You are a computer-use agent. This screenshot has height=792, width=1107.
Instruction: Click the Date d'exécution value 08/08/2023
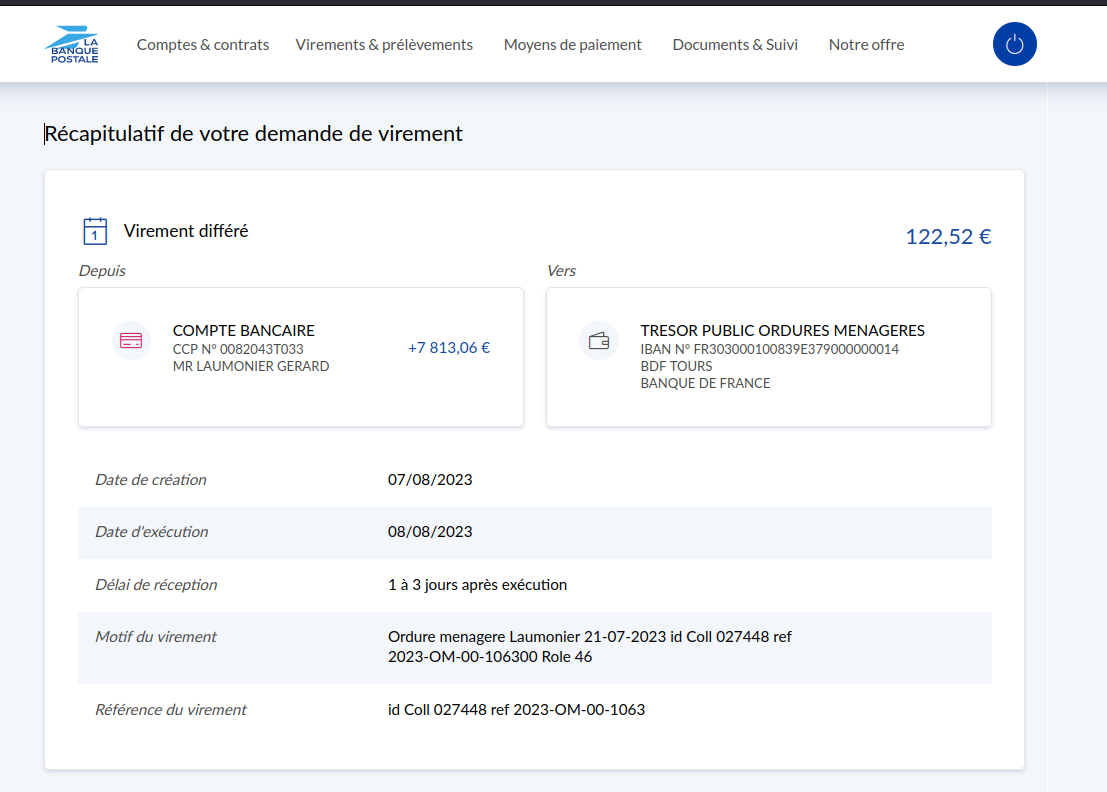coord(430,532)
